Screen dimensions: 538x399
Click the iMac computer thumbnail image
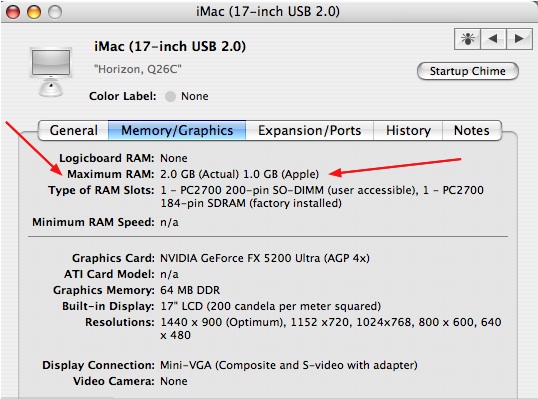[x=51, y=72]
